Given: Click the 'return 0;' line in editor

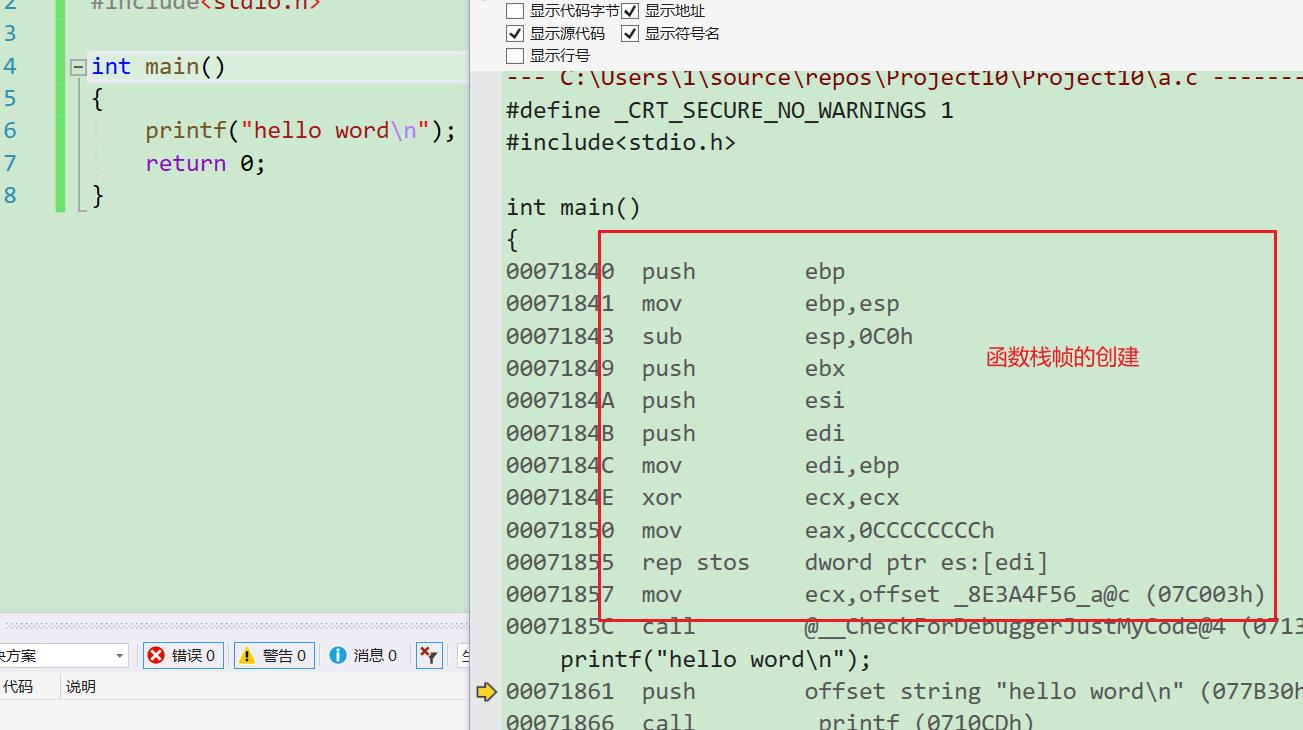Looking at the screenshot, I should 205,163.
